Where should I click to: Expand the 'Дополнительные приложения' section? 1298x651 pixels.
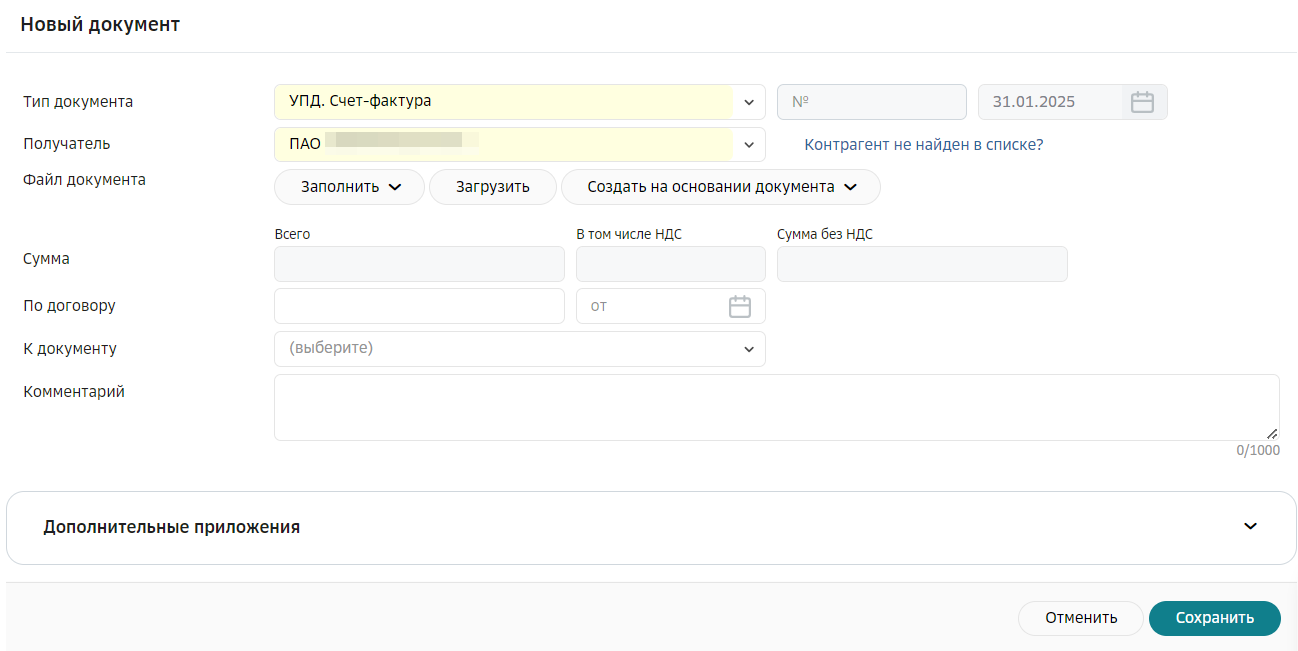coord(651,527)
